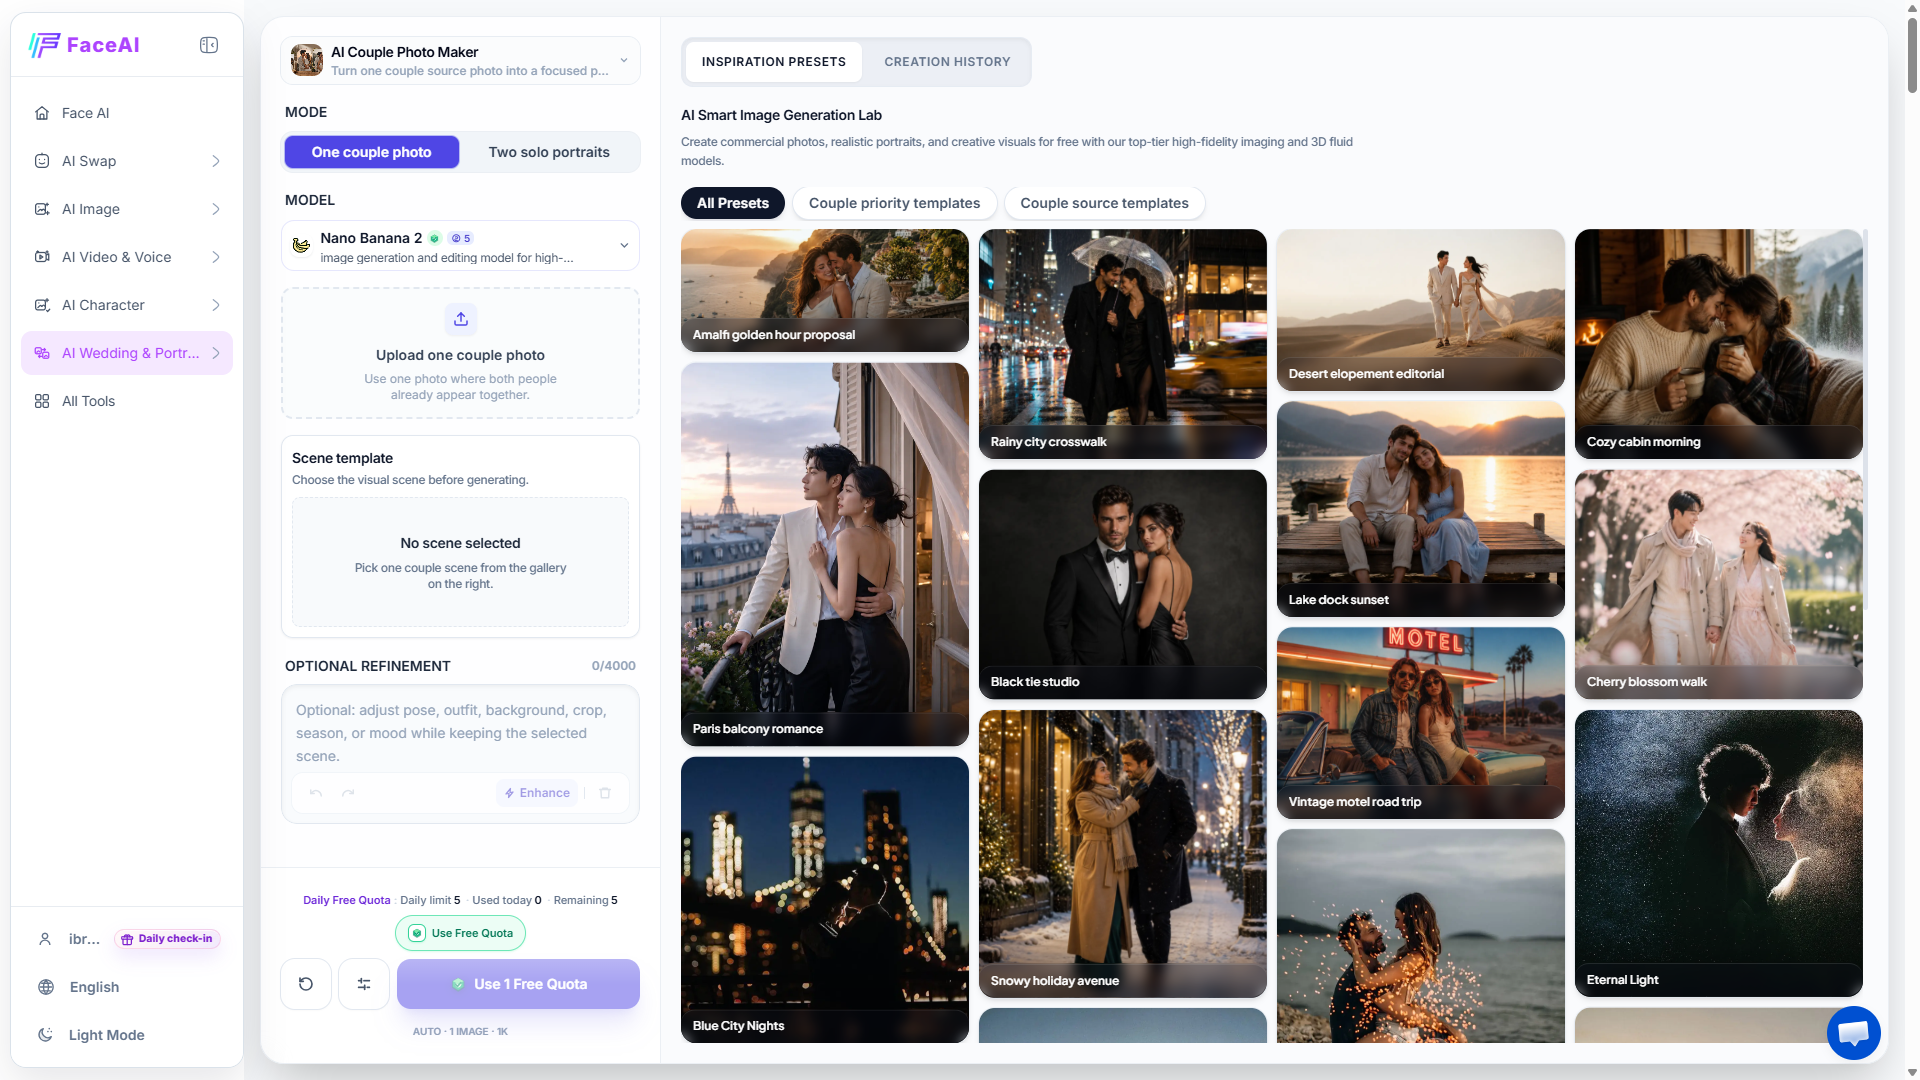
Task: Filter by Couple priority templates
Action: (894, 203)
